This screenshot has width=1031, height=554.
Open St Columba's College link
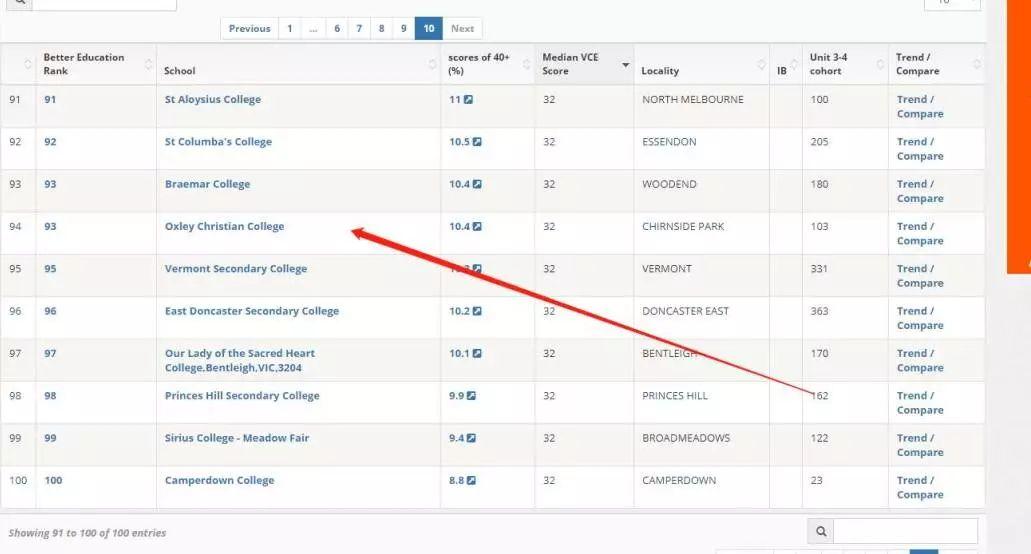click(218, 141)
